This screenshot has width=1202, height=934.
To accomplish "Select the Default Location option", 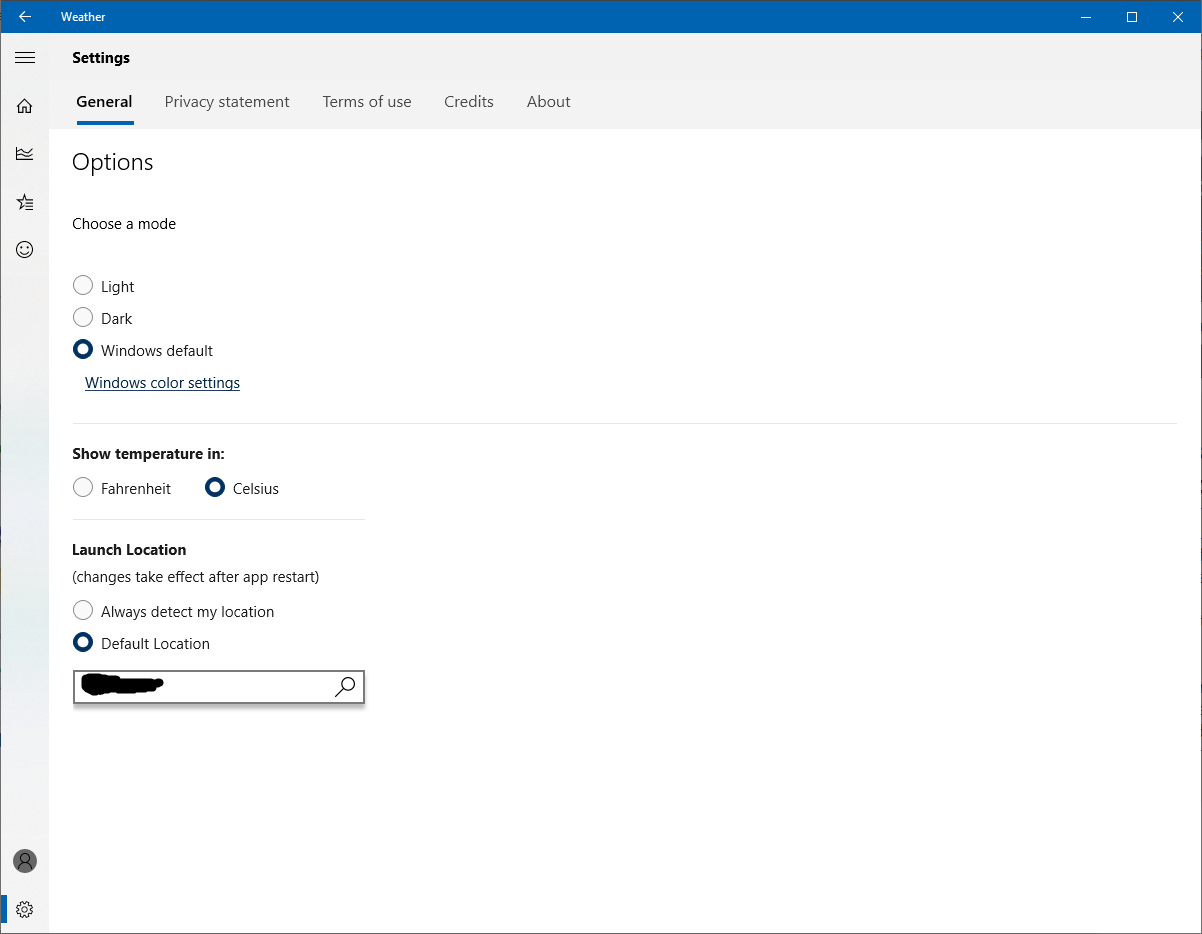I will click(82, 642).
